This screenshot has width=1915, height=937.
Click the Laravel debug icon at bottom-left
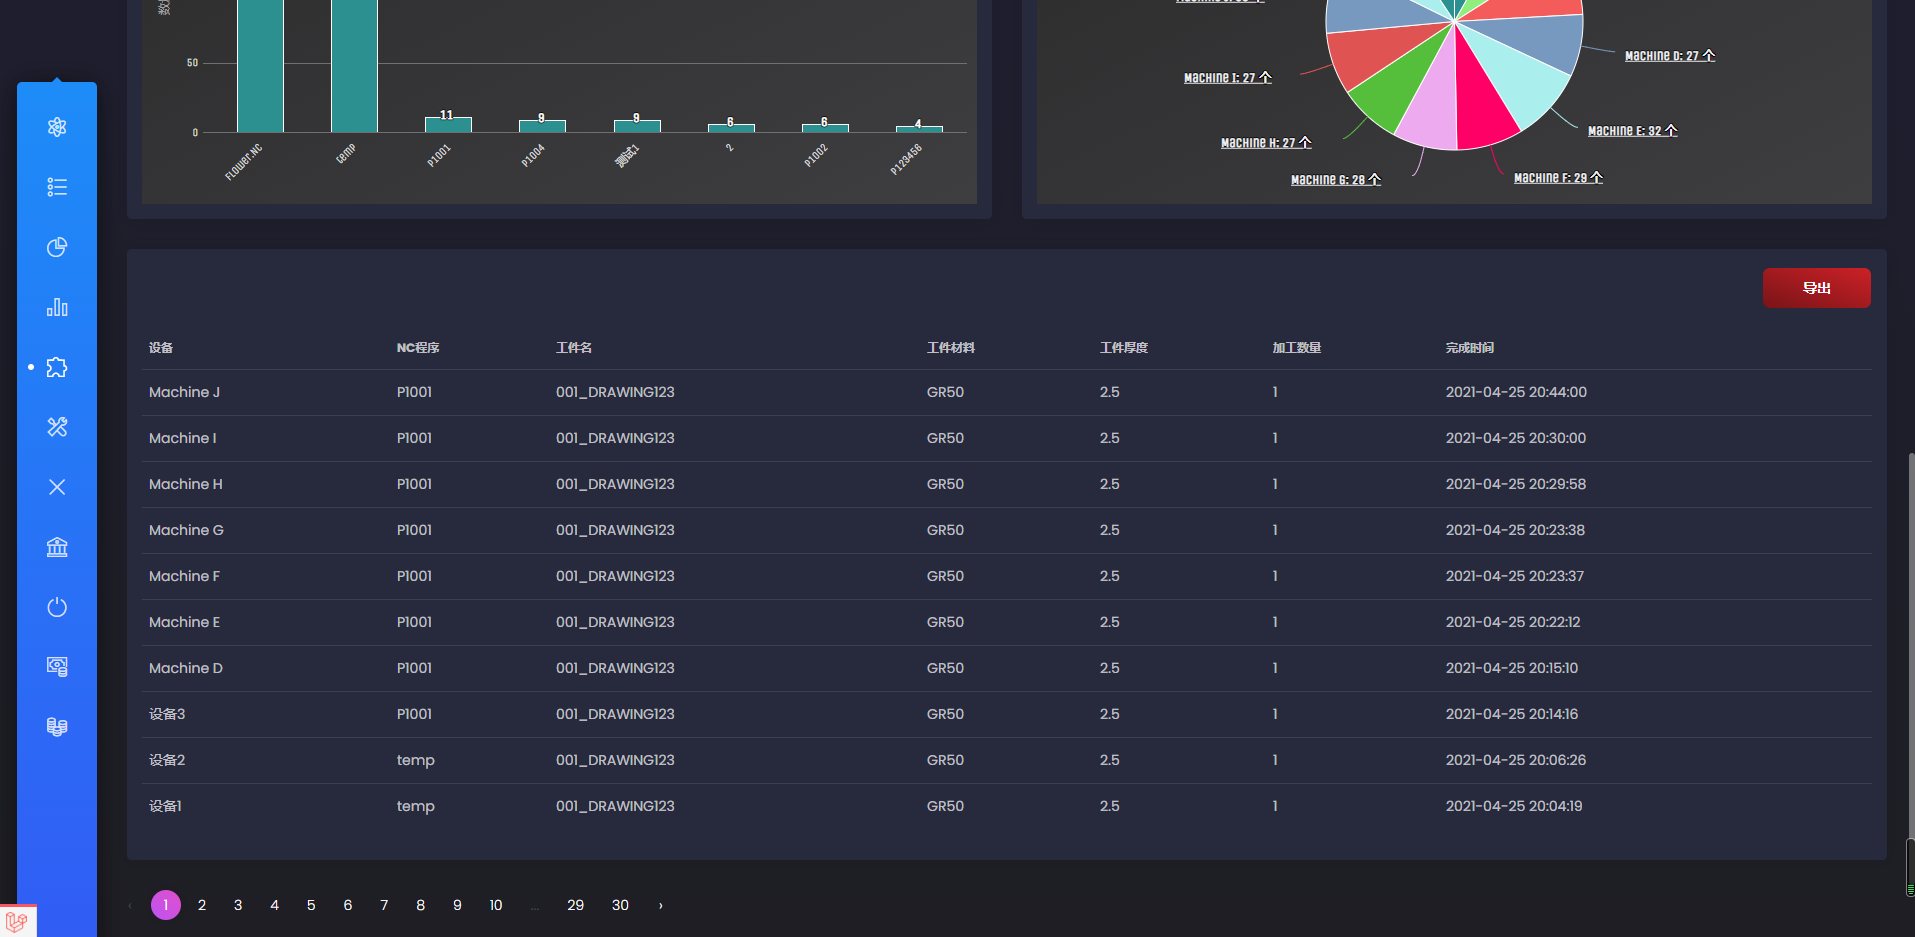(x=17, y=921)
